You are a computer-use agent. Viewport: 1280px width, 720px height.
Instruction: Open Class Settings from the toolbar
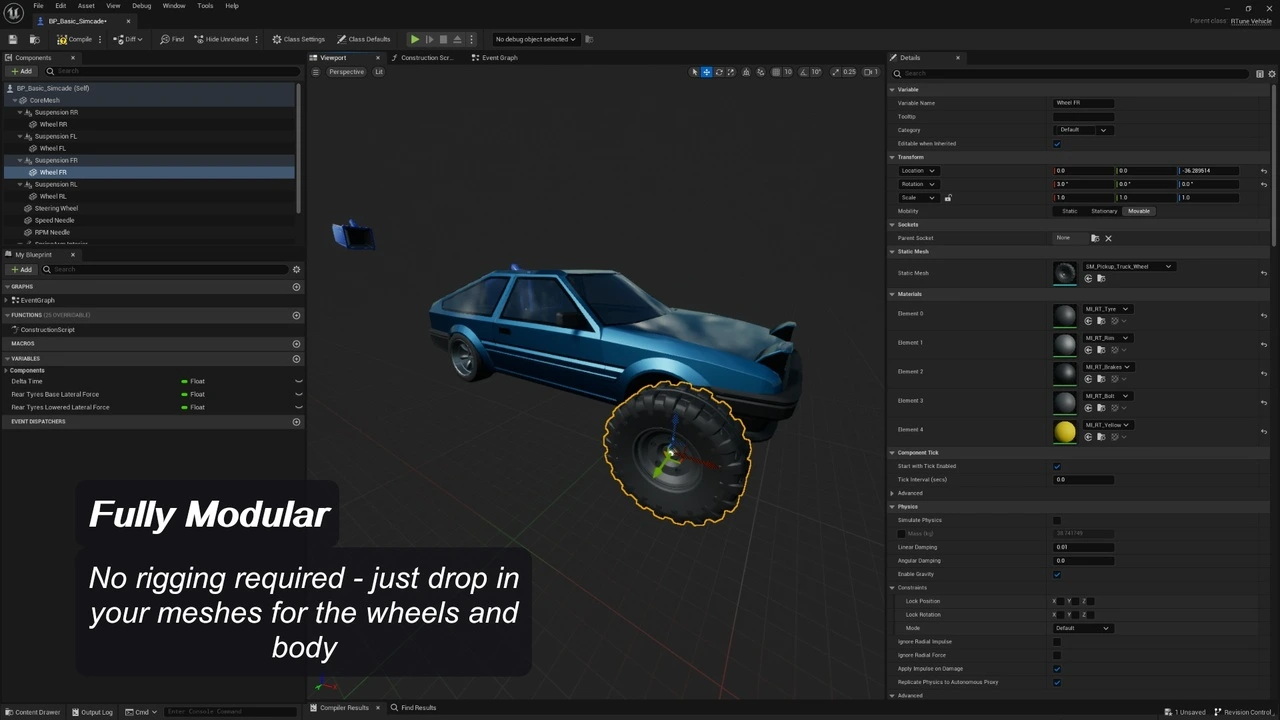pyautogui.click(x=298, y=39)
